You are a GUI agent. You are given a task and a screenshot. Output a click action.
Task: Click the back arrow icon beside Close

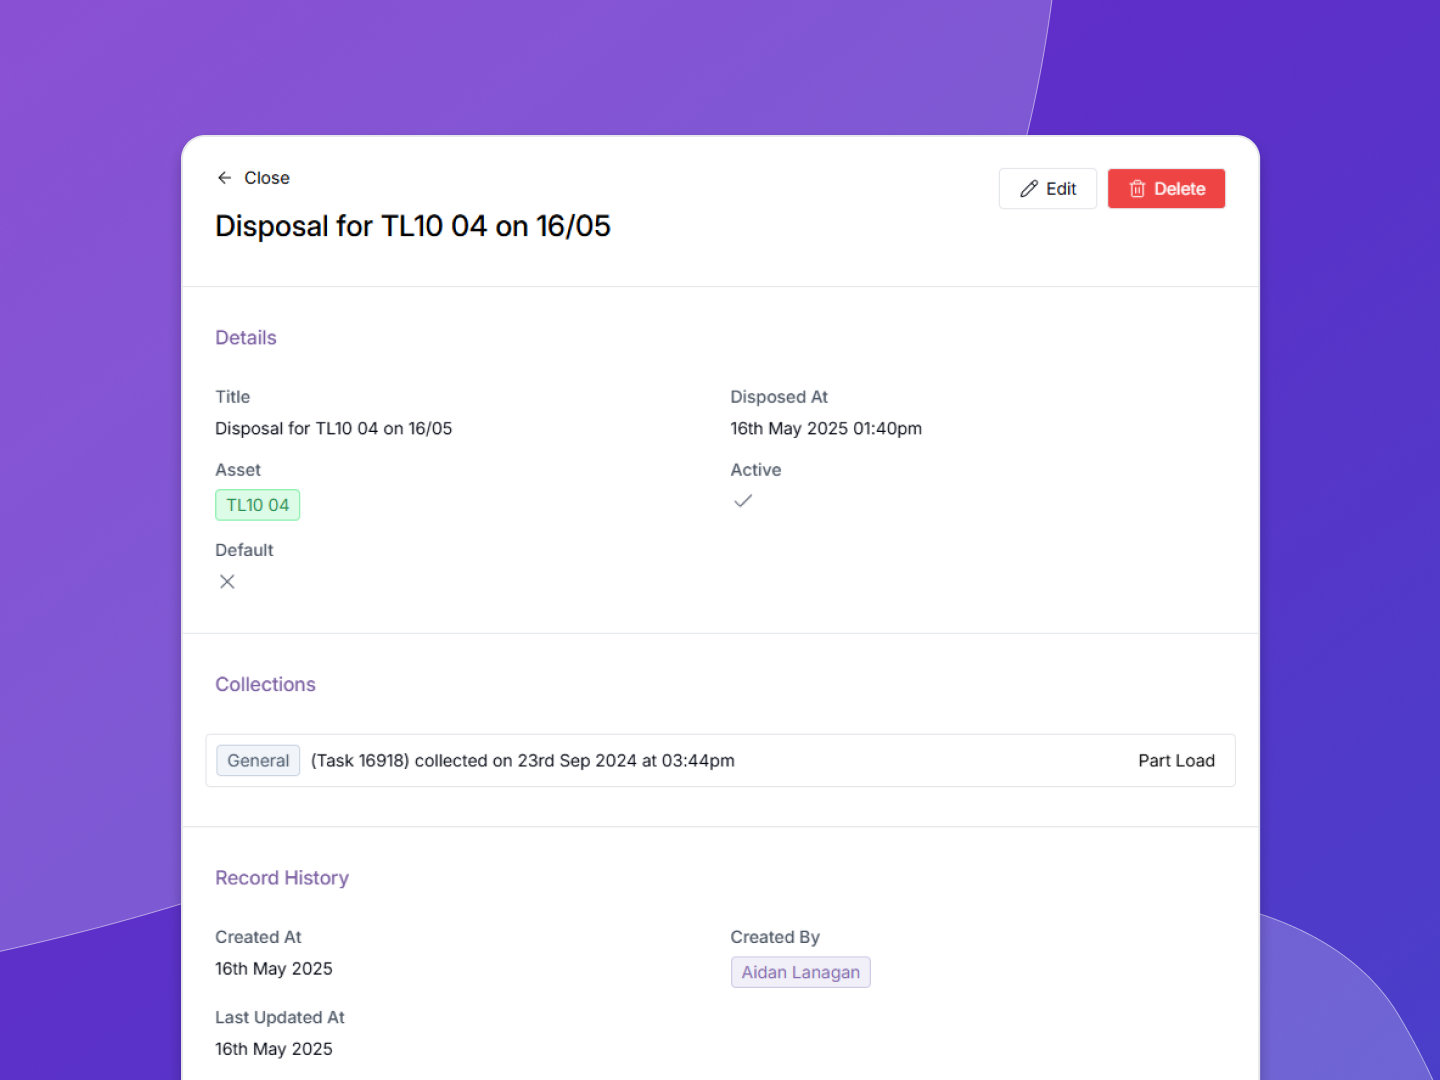click(224, 178)
